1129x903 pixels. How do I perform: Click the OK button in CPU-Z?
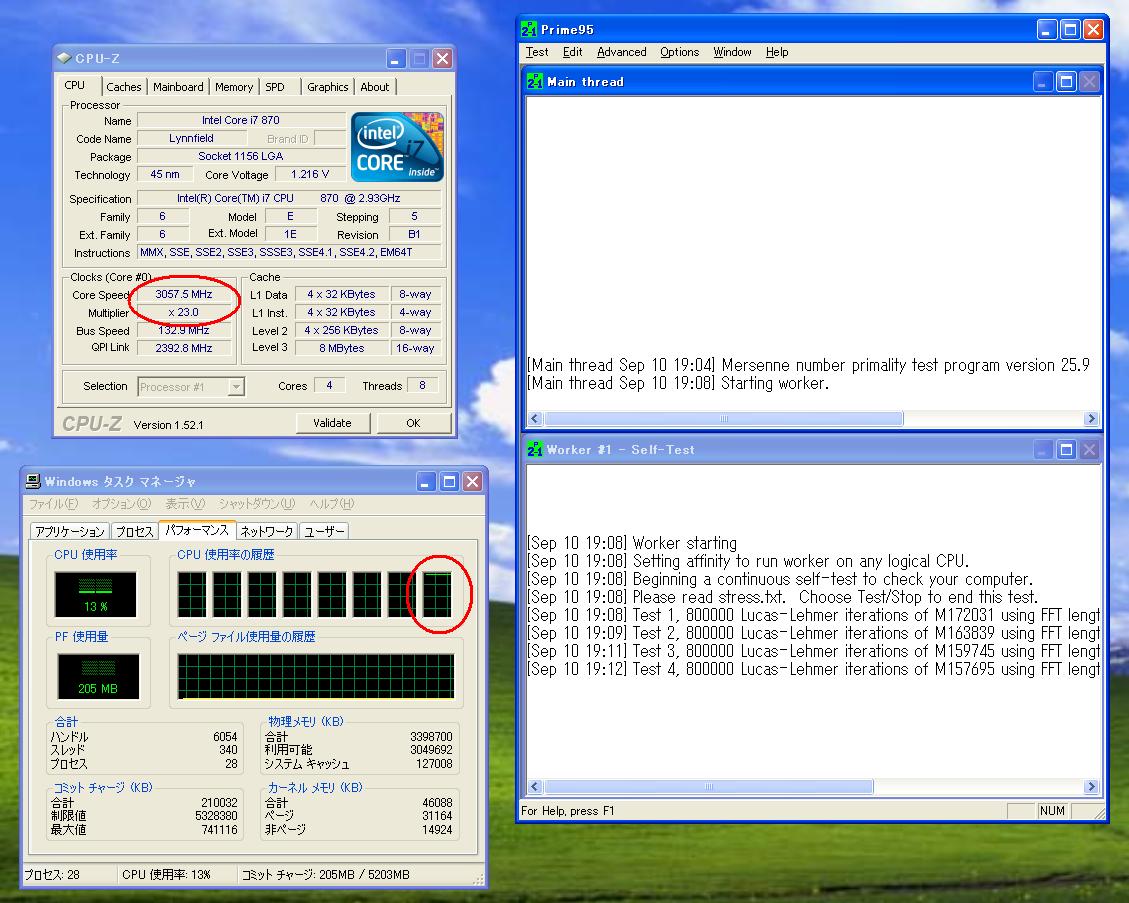click(413, 423)
